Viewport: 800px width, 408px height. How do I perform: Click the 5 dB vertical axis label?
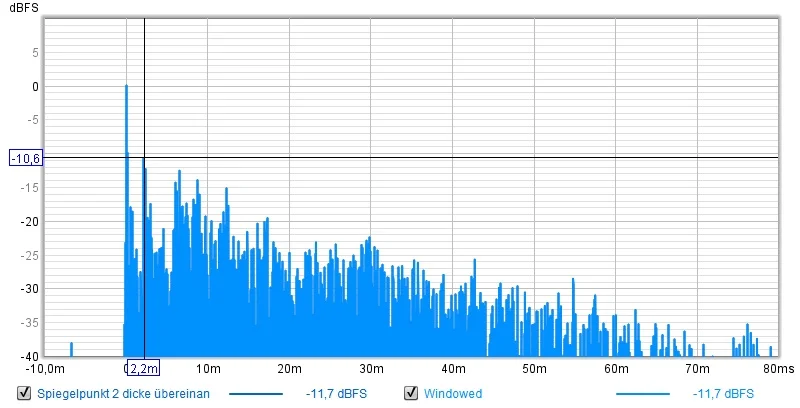click(x=35, y=53)
